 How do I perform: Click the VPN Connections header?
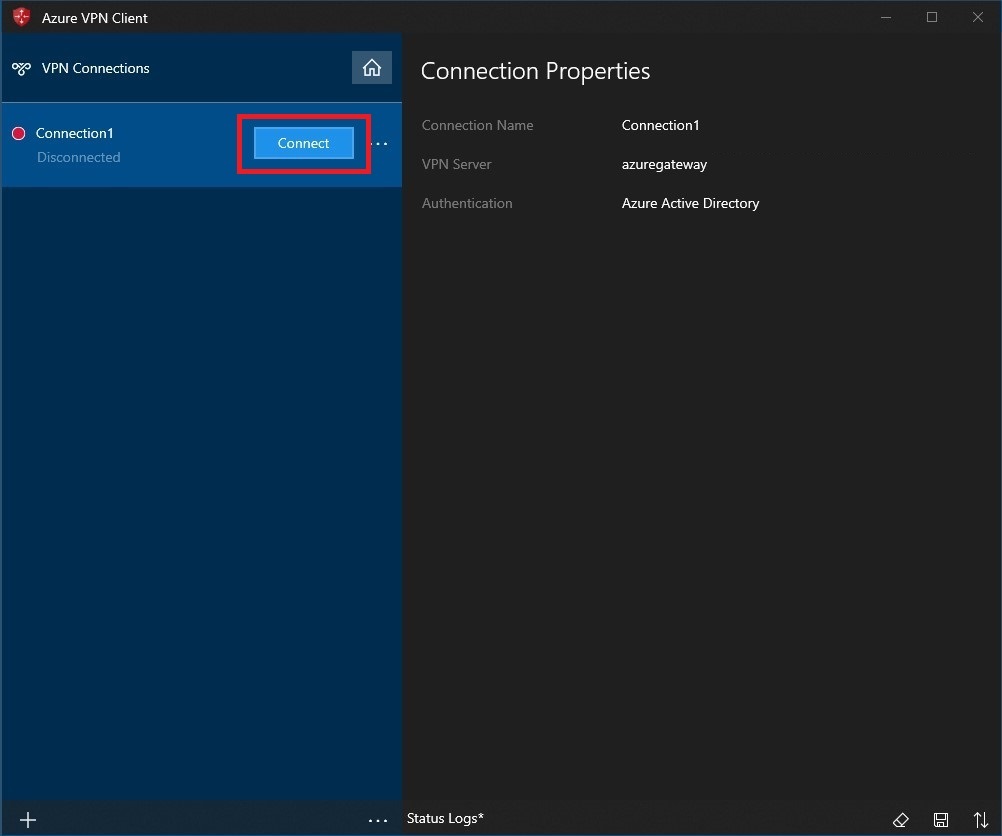point(94,68)
